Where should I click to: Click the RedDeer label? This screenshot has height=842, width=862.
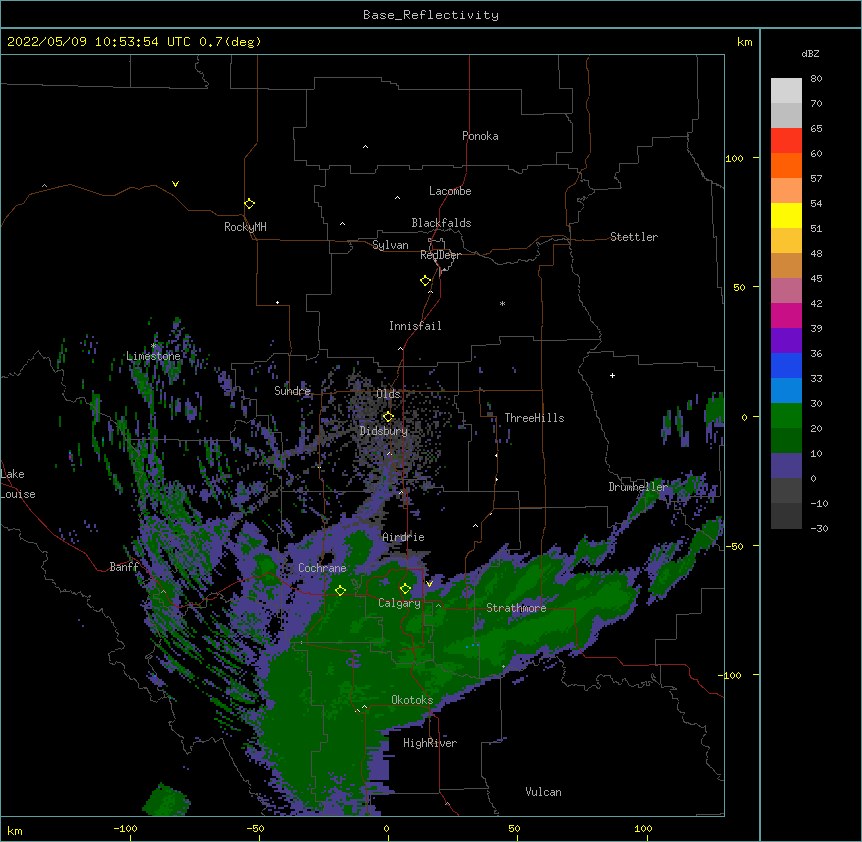point(440,255)
